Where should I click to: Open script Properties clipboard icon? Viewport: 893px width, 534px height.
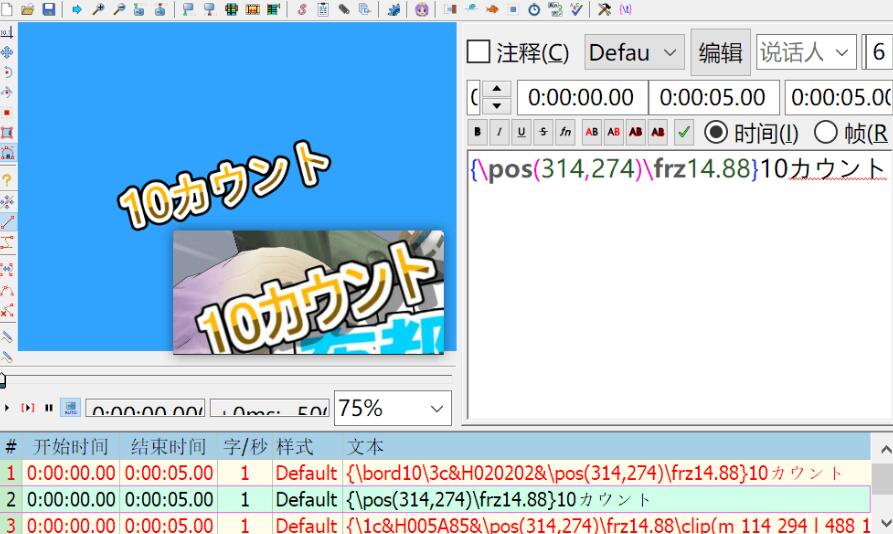coord(323,9)
